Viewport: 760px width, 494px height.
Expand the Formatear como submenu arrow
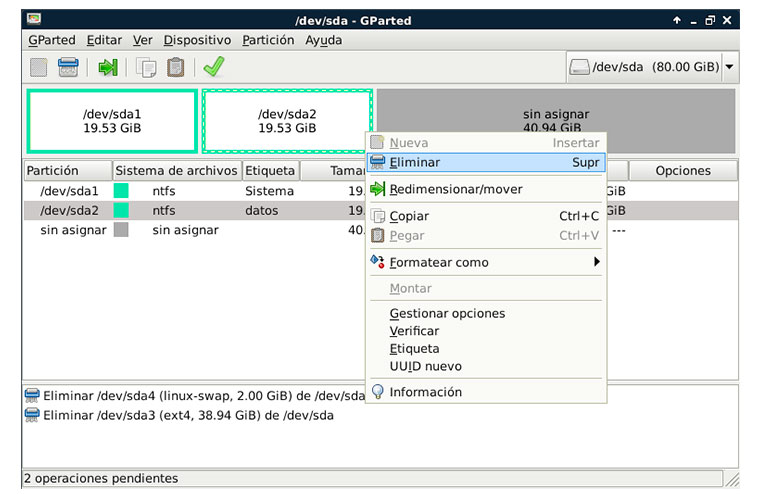pos(597,262)
